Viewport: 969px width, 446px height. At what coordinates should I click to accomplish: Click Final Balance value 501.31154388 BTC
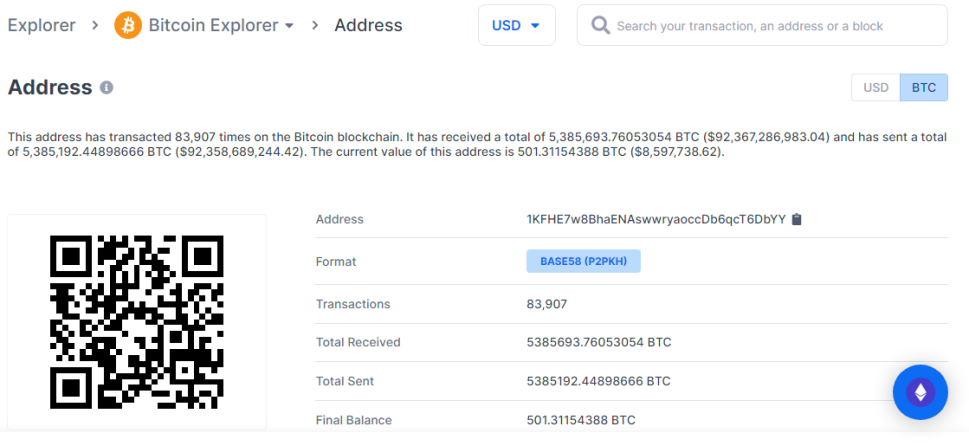(x=581, y=420)
